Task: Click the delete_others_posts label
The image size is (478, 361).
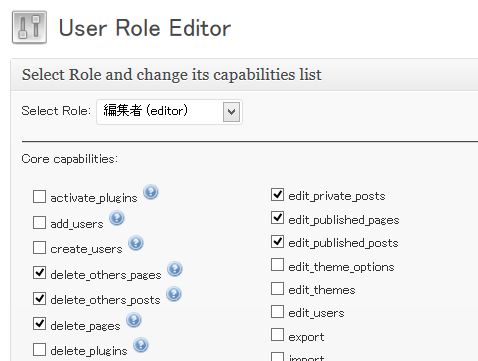Action: point(105,300)
